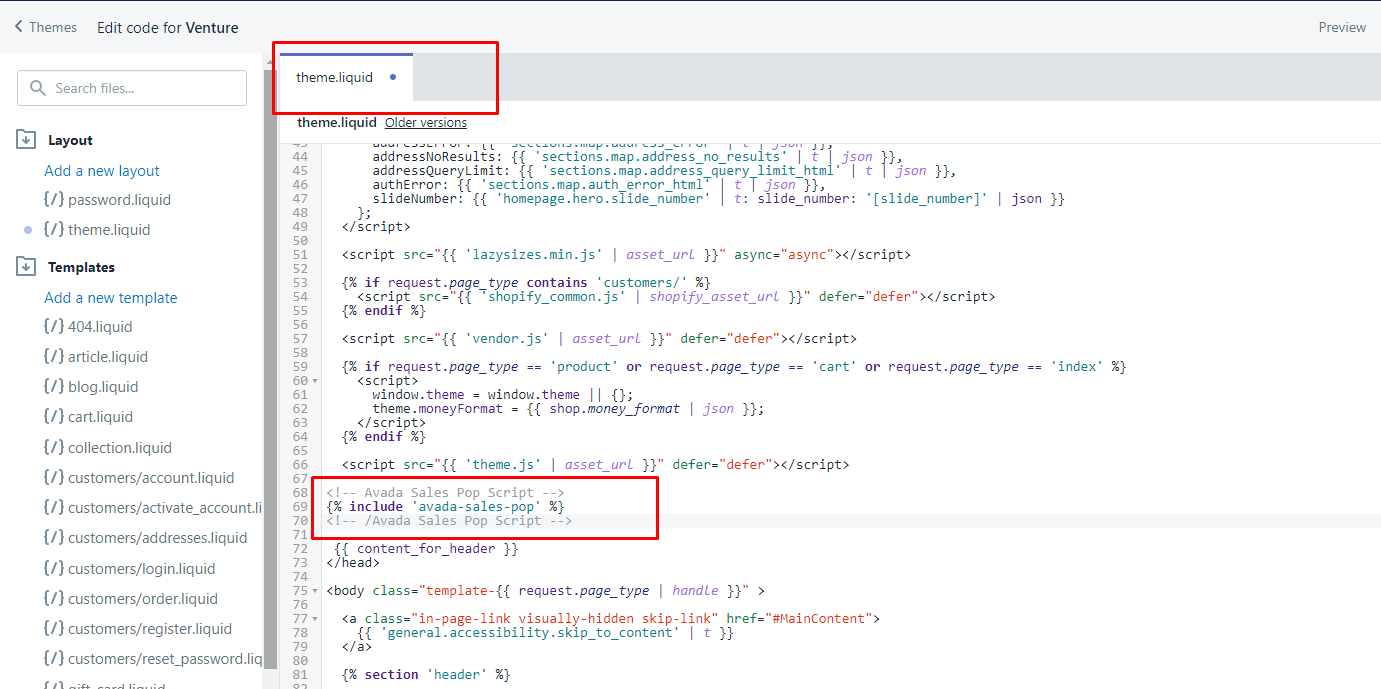
Task: Open customers/order.liquid template
Action: 143,599
